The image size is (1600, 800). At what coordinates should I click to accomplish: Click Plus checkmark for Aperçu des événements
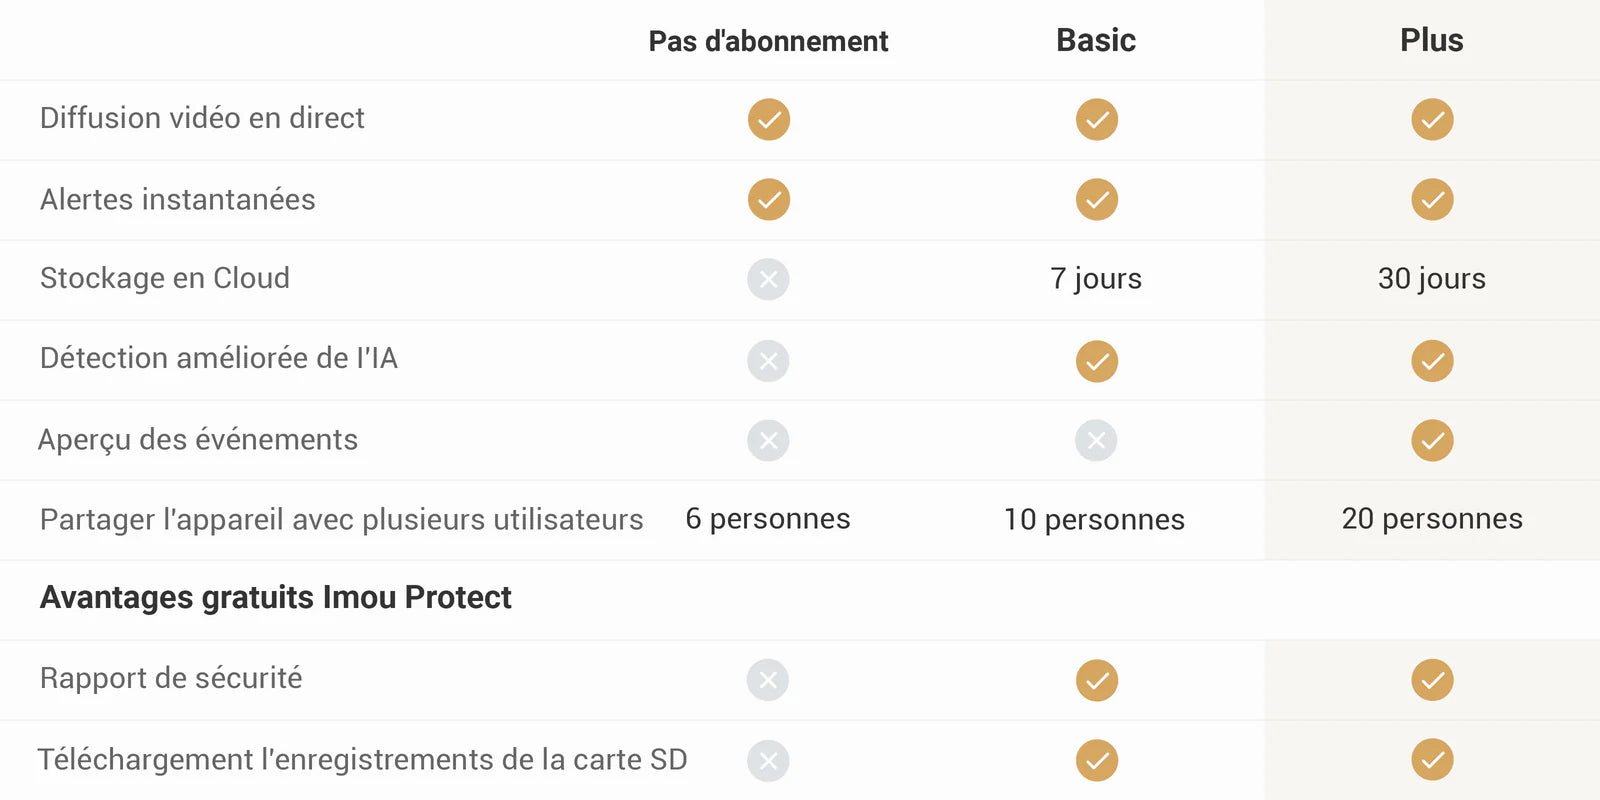[1432, 440]
